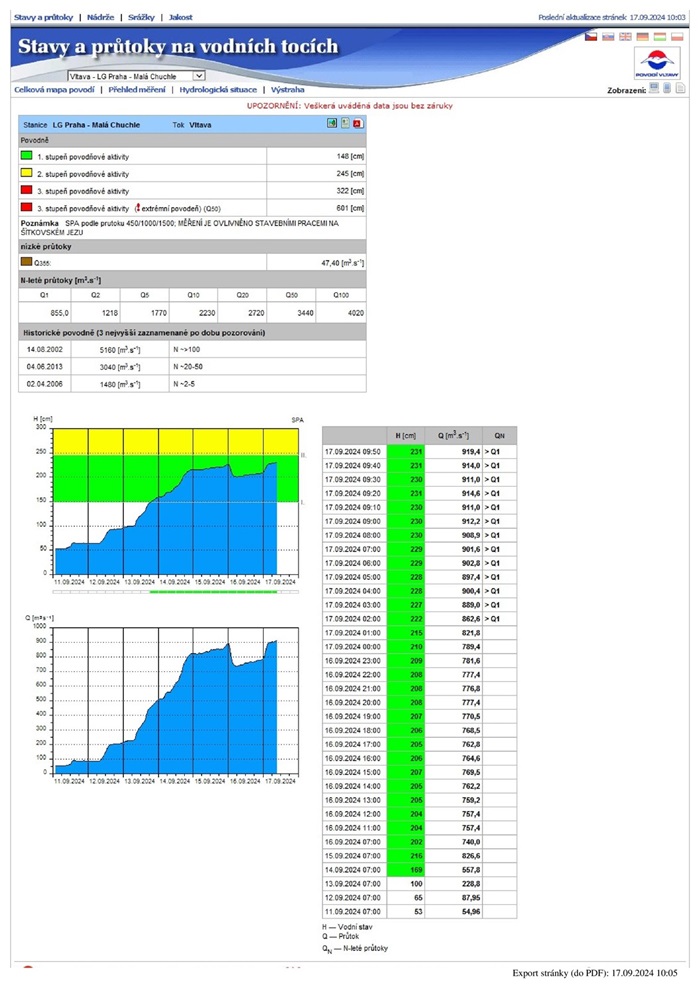Click green 1st flood level swatch
Viewport: 700px width, 992px height.
tap(26, 156)
